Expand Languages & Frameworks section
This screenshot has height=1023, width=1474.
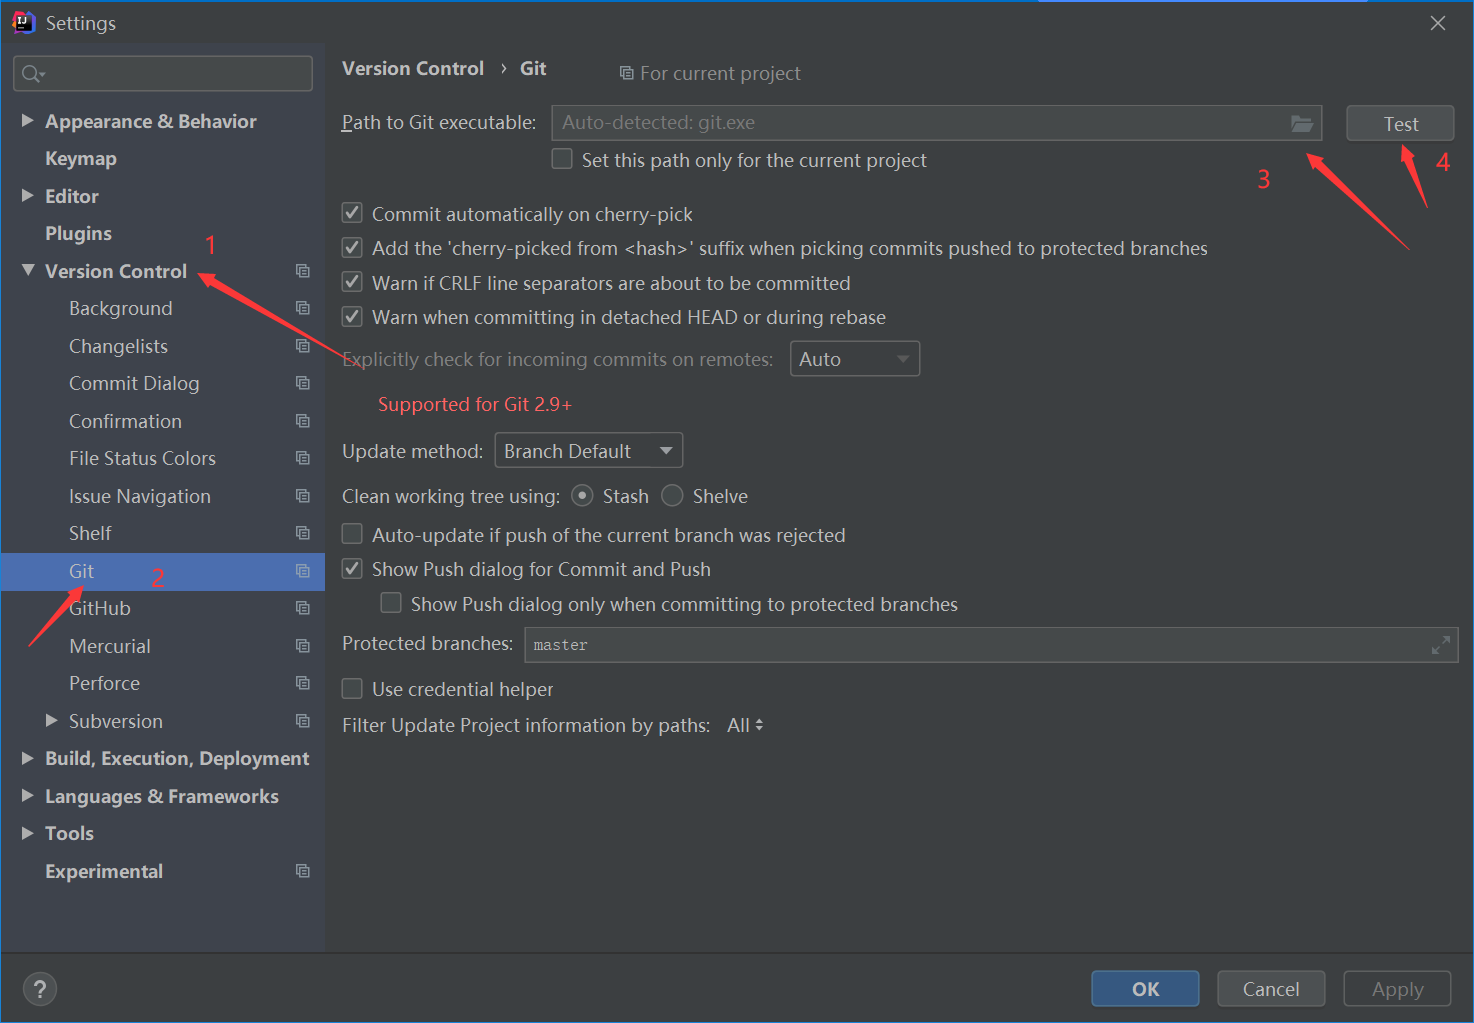[x=28, y=795]
